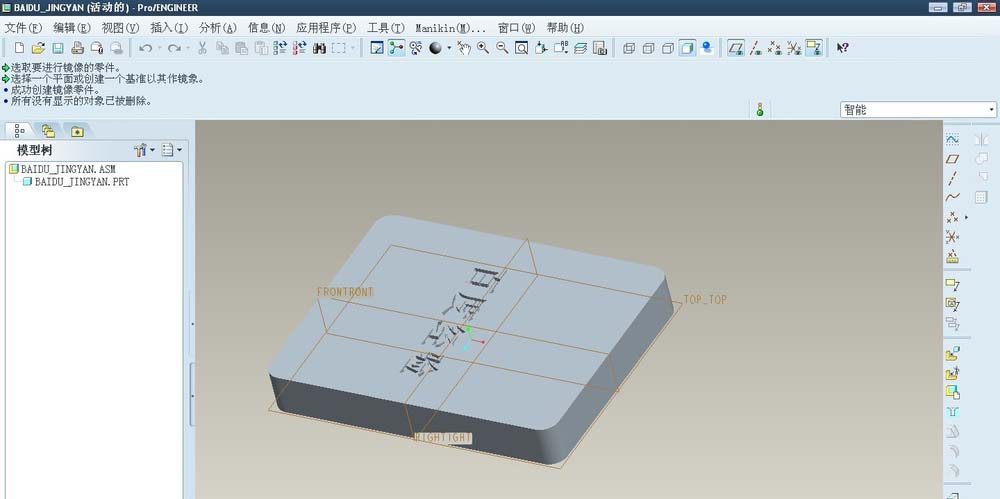Create datum points from right toolbar

point(952,218)
